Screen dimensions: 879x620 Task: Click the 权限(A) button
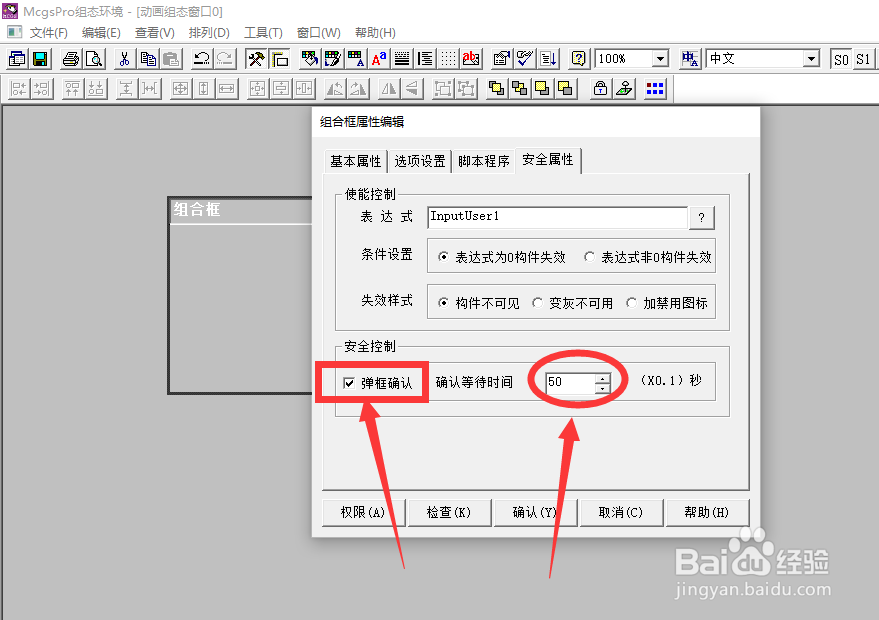click(x=363, y=512)
